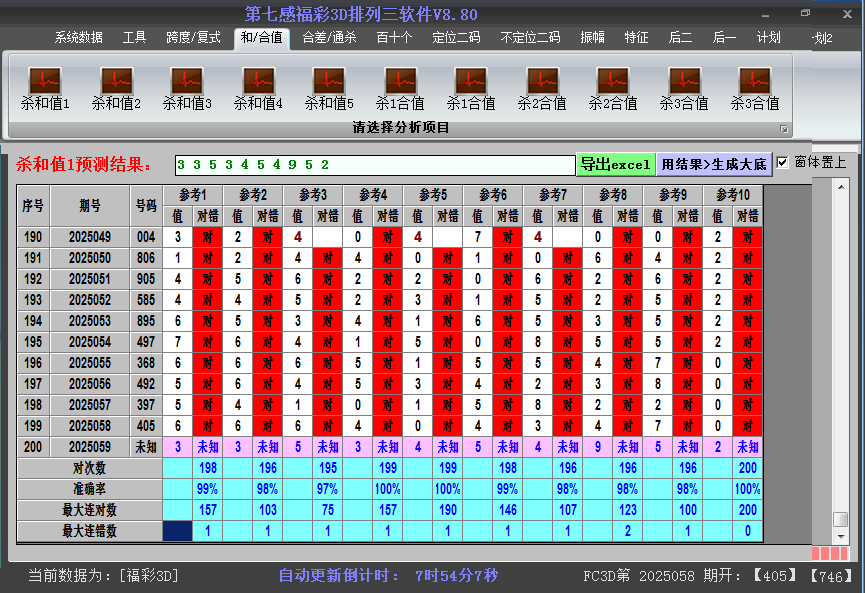Select the 特征 tab
865x593 pixels.
[636, 38]
